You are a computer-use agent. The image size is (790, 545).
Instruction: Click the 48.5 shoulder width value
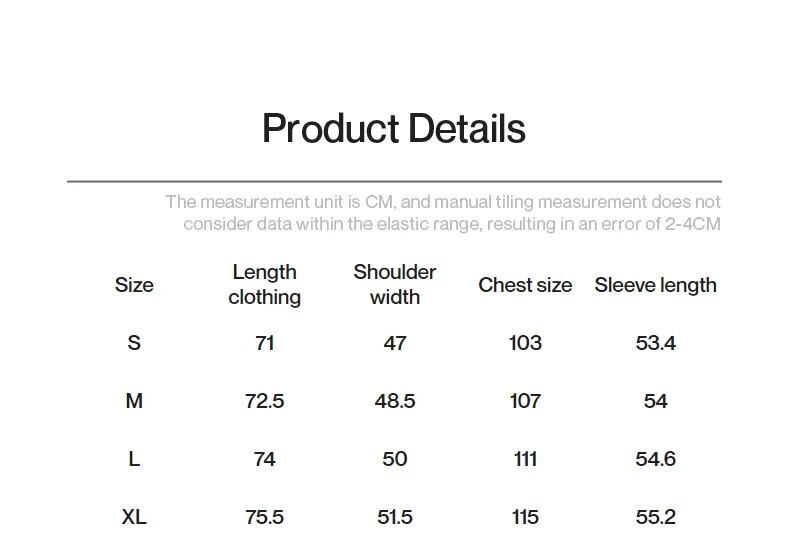click(395, 401)
